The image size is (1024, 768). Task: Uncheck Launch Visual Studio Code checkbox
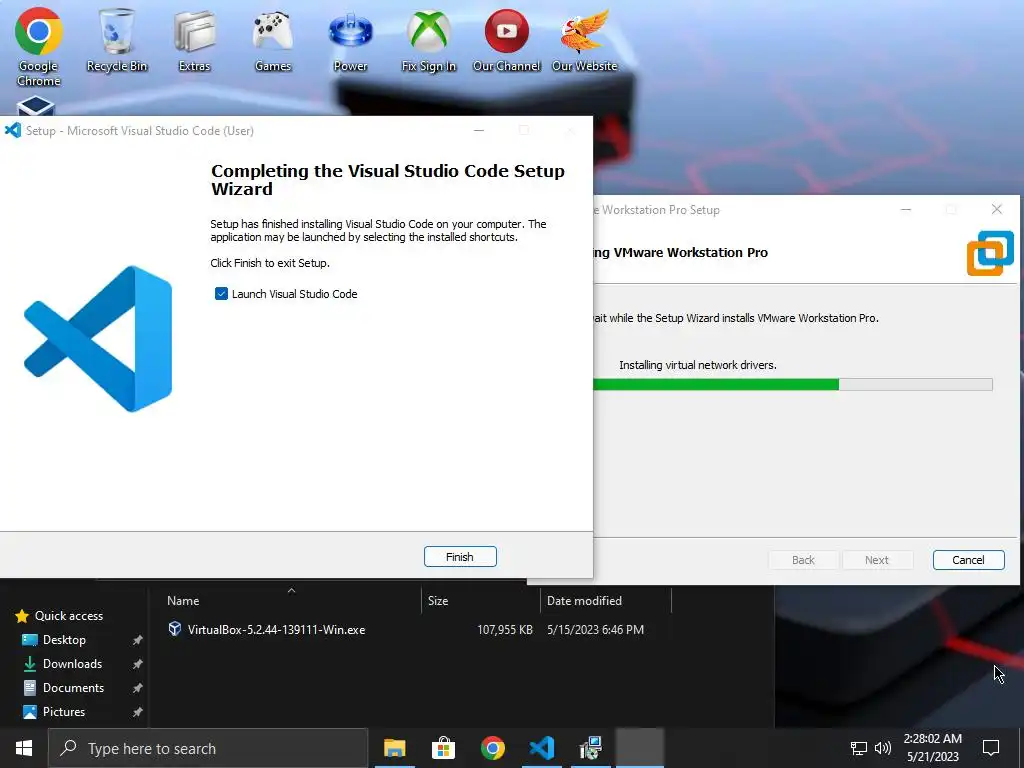coord(221,294)
